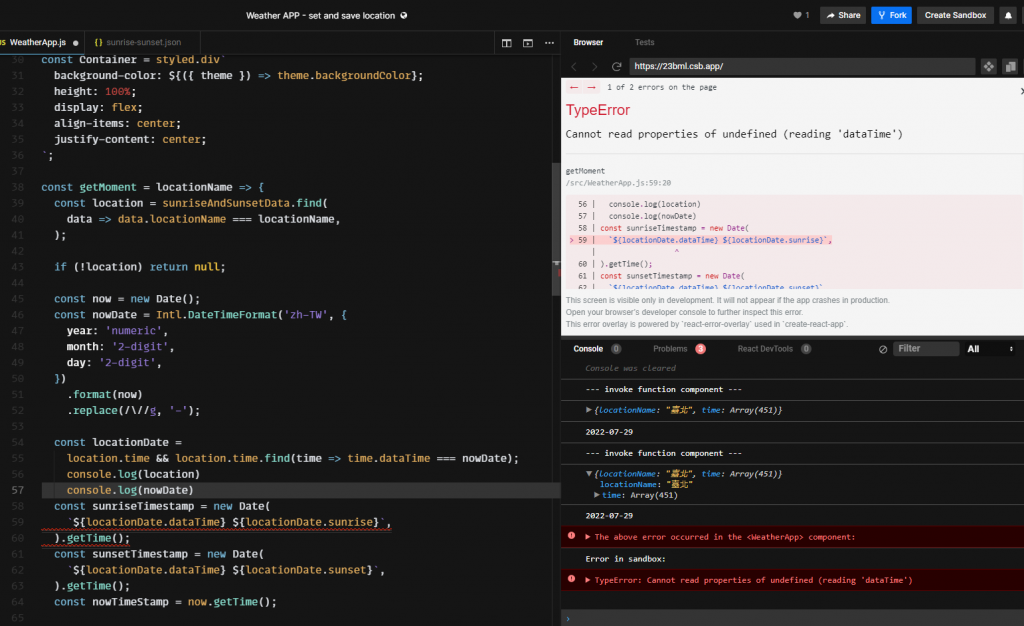Open the editor more options ellipsis
Screen dimensions: 1024x626
click(x=549, y=43)
